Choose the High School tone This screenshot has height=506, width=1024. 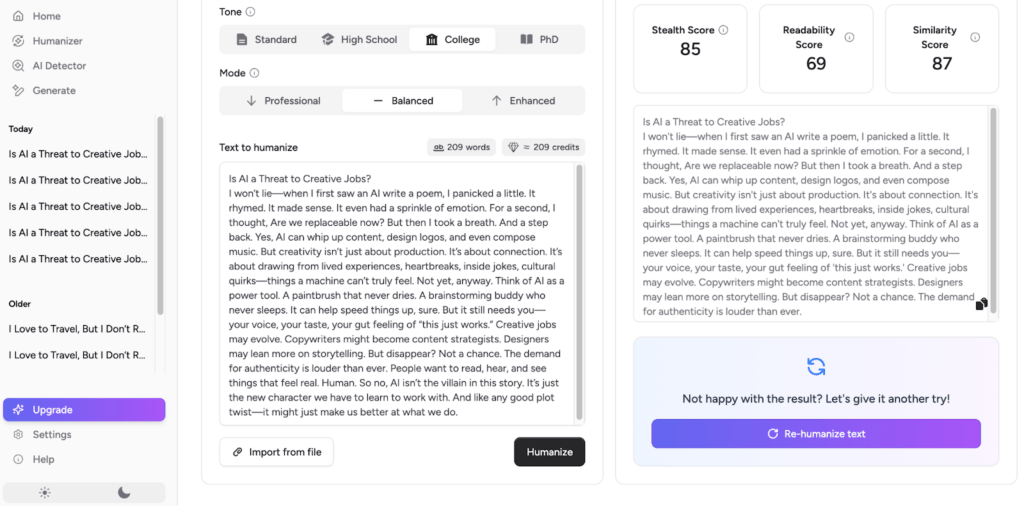(359, 40)
